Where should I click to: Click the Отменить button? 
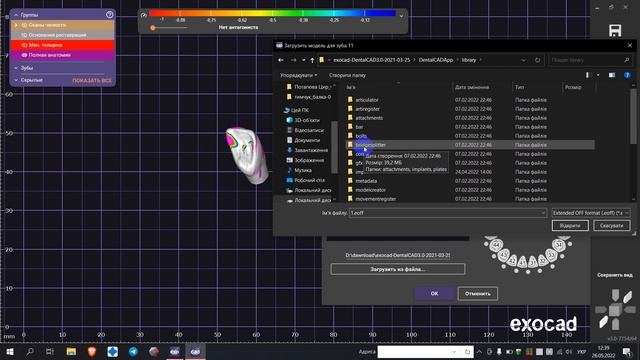point(478,293)
